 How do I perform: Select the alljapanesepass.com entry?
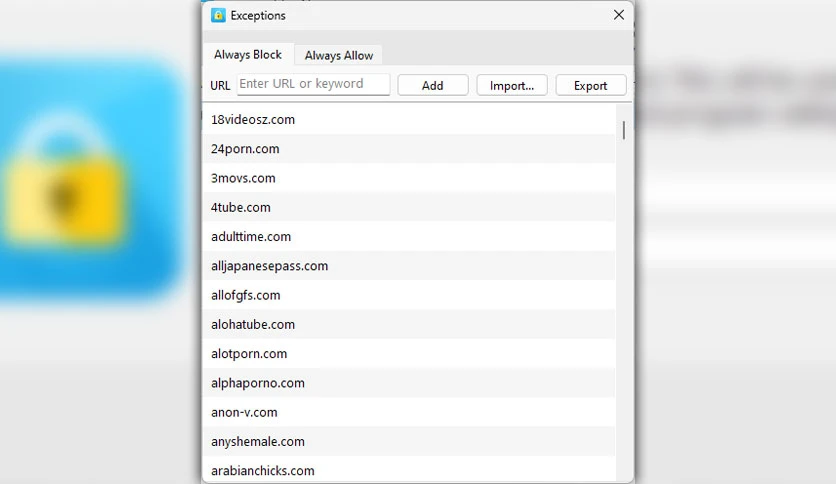point(409,266)
